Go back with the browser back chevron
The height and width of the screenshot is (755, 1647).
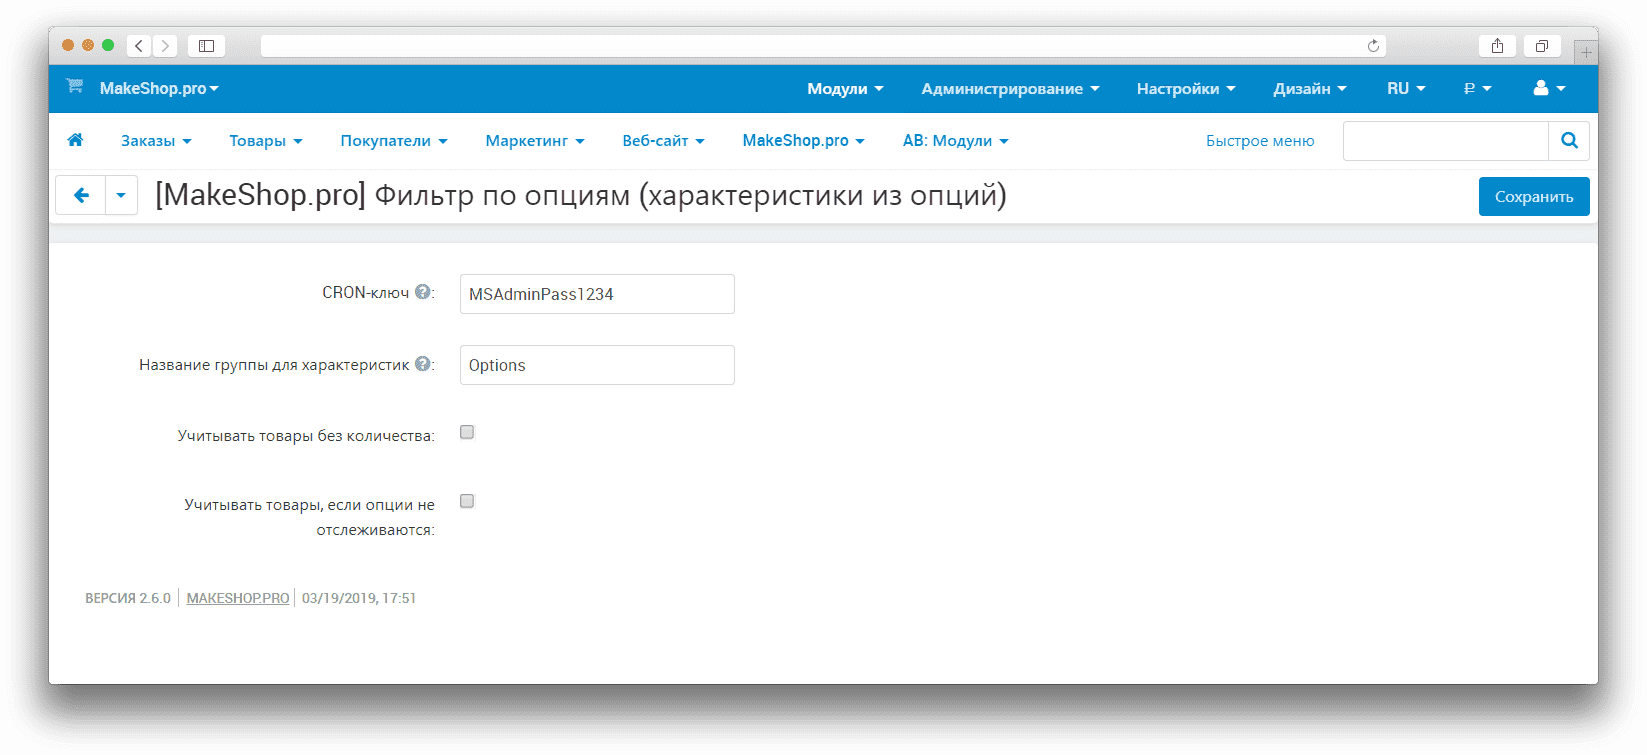[140, 46]
